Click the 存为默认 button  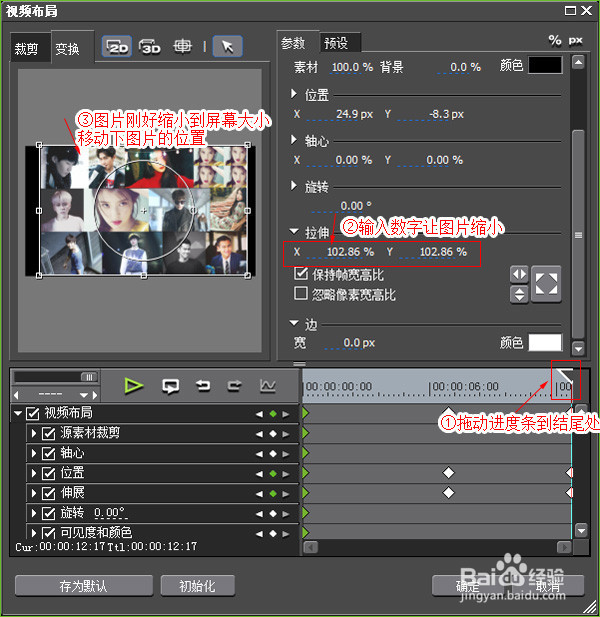point(83,586)
